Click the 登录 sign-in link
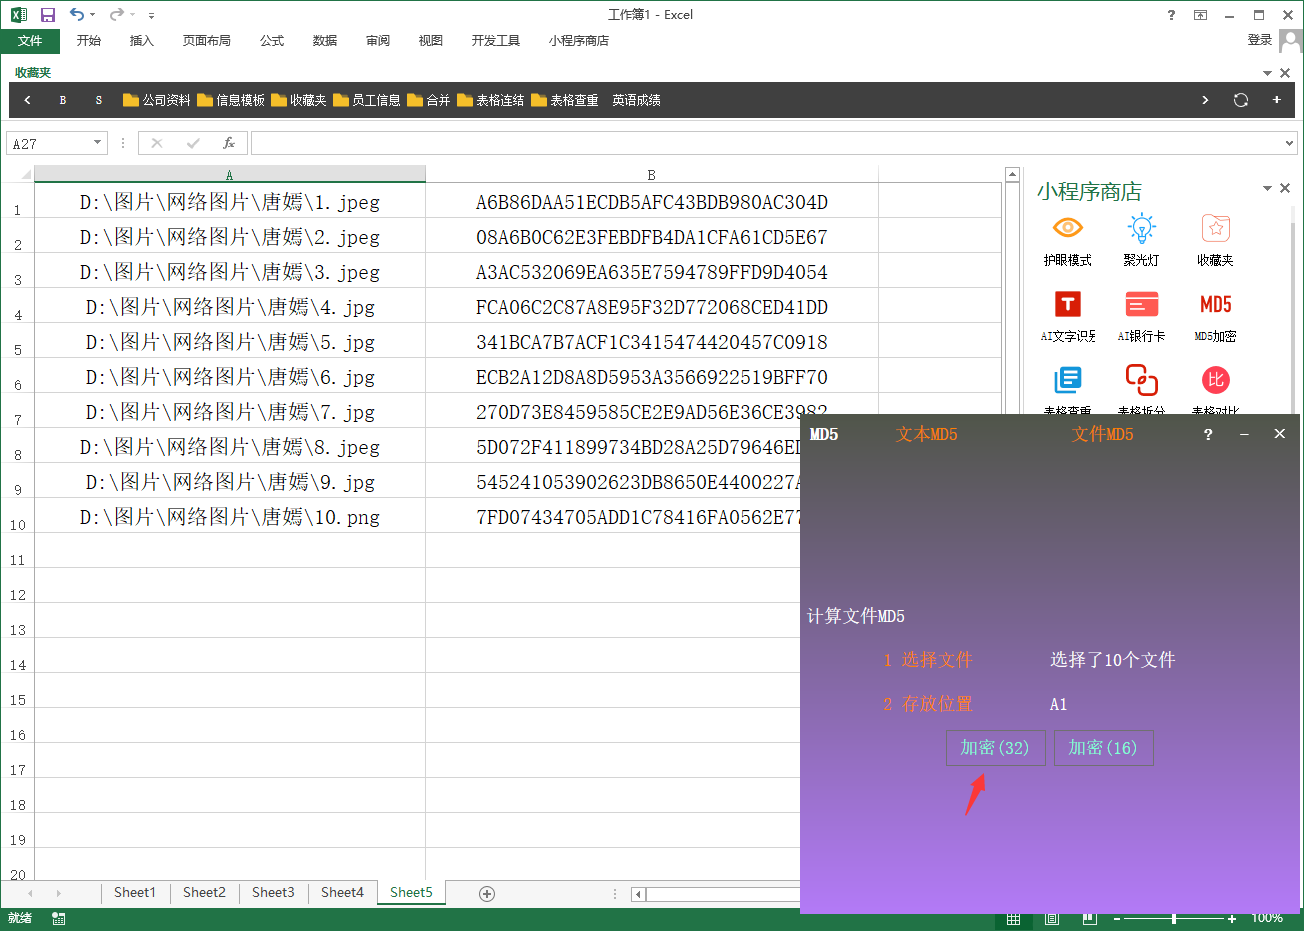This screenshot has width=1304, height=931. tap(1260, 40)
